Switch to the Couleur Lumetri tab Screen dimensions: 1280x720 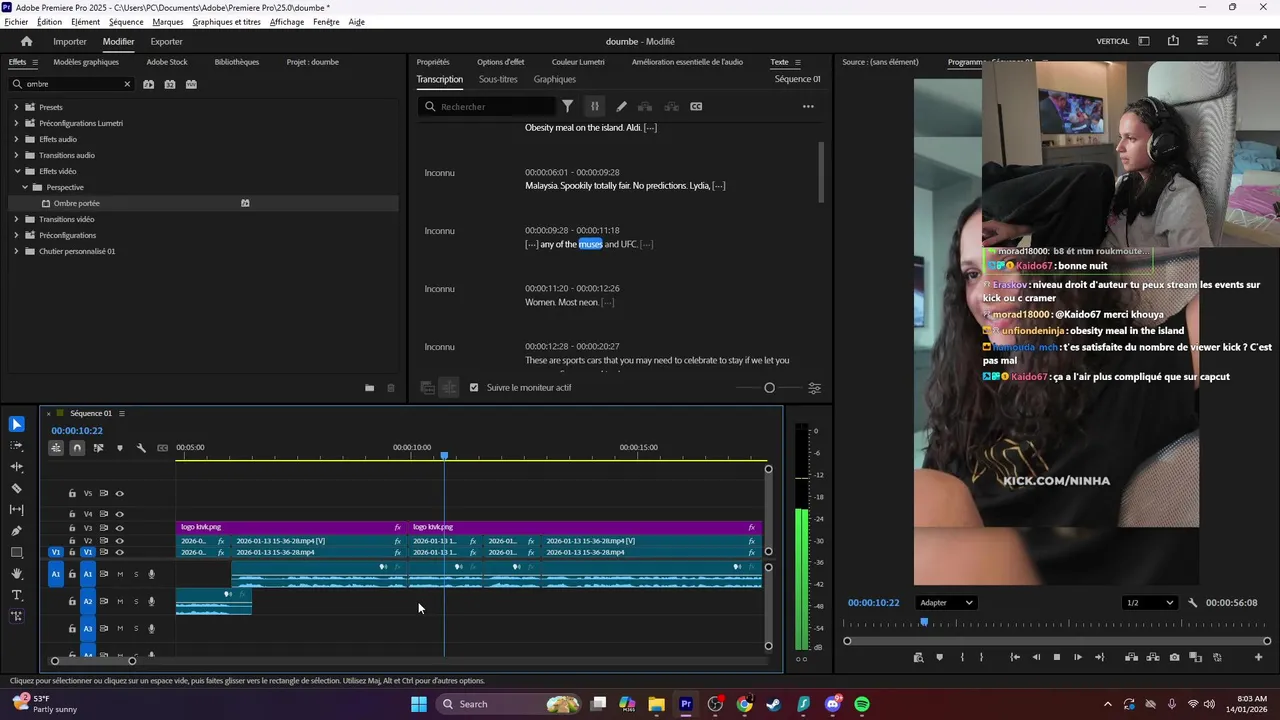click(578, 62)
